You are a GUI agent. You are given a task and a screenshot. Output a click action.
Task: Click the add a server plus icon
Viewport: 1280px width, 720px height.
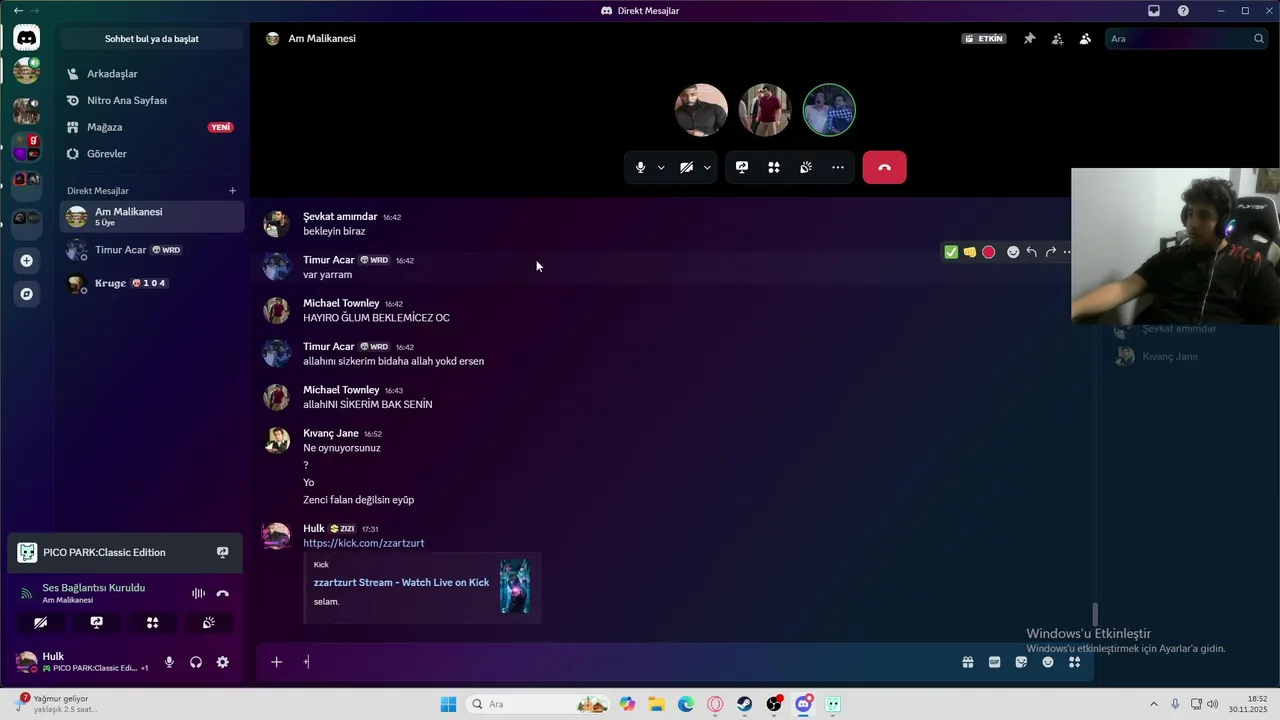(x=27, y=261)
